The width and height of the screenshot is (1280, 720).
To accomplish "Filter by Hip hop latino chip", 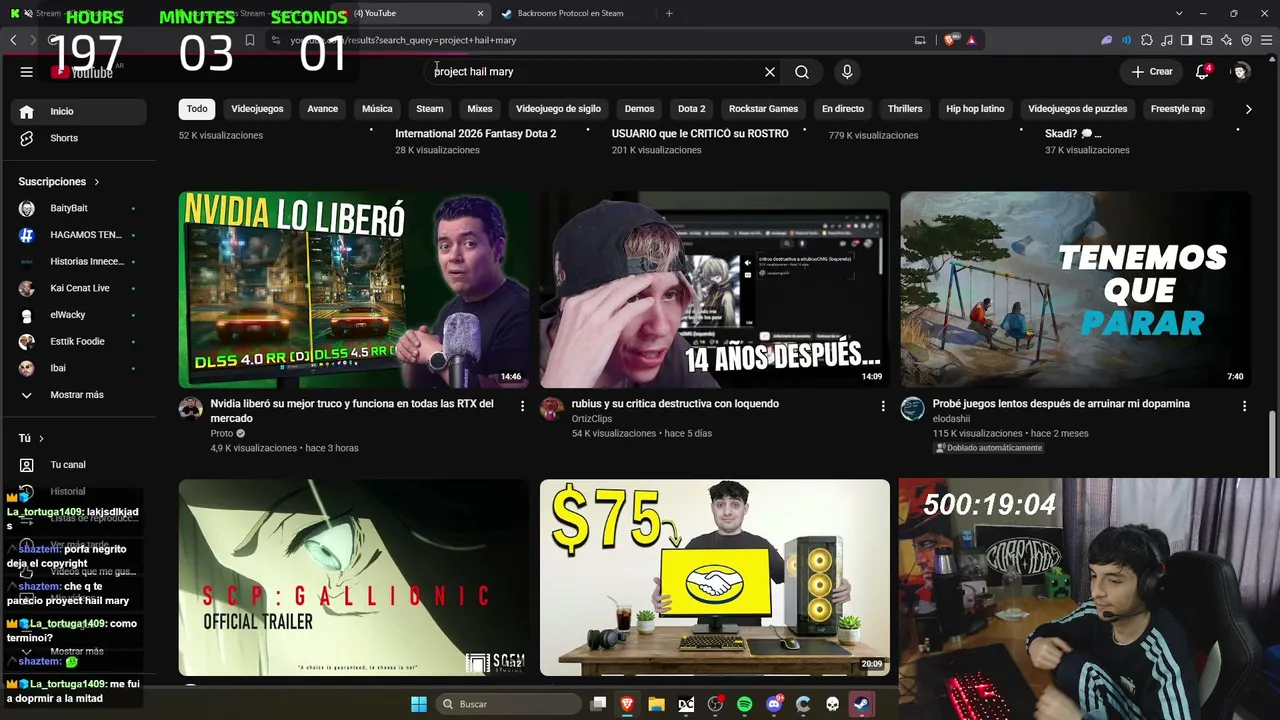I will point(975,109).
